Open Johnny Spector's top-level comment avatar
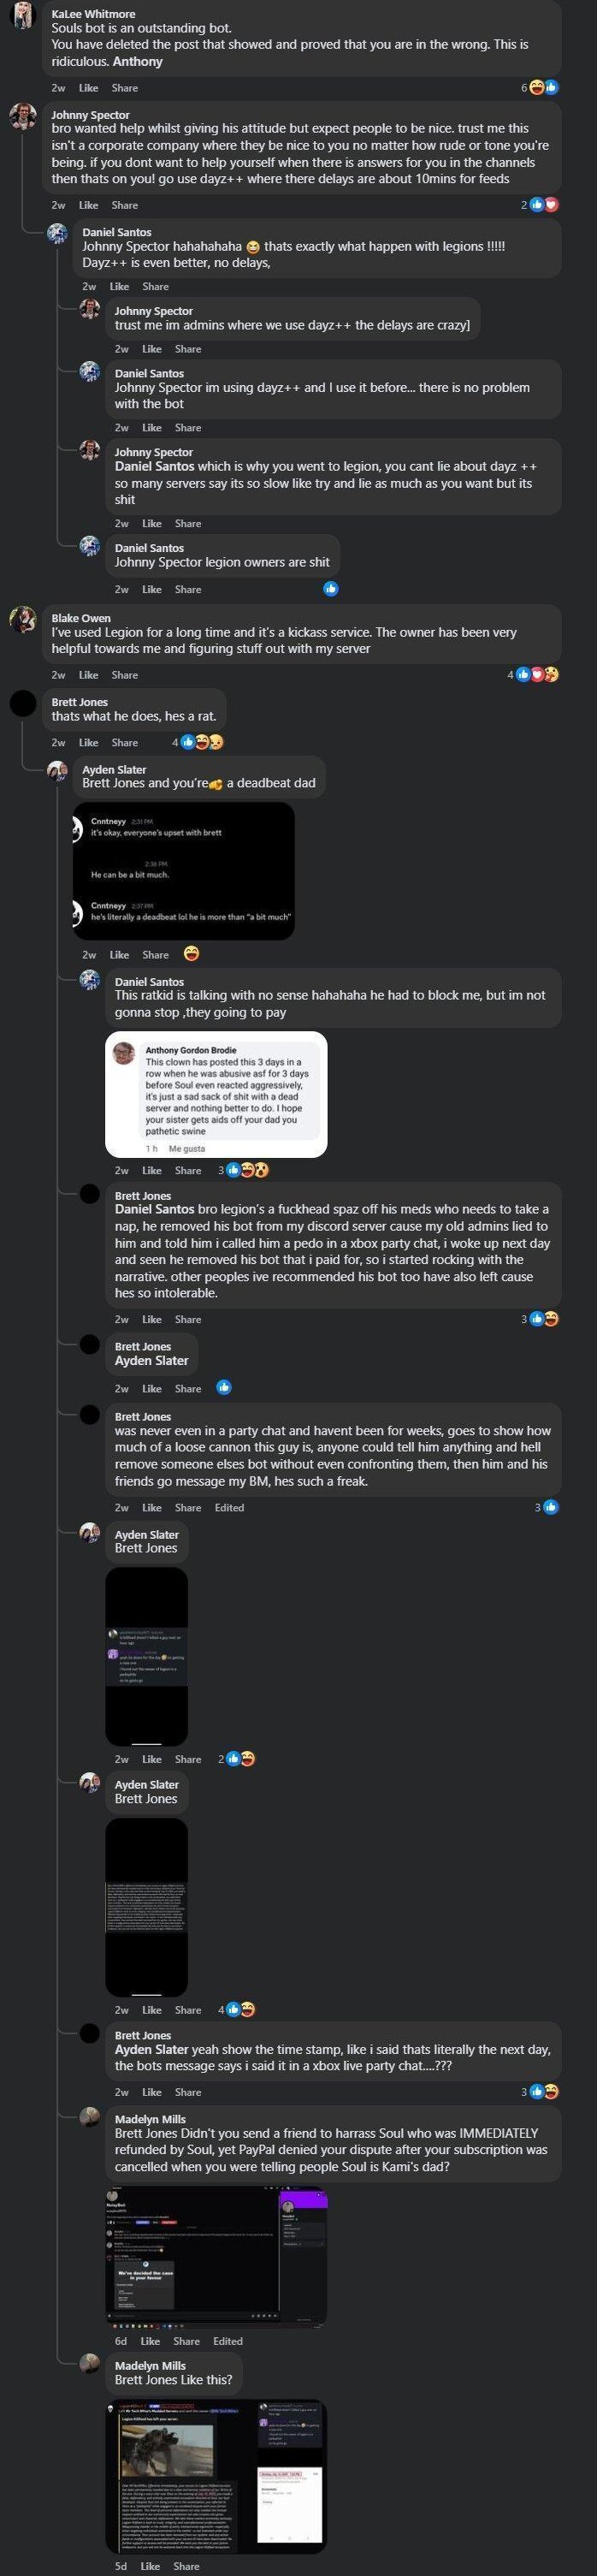597x2576 pixels. pyautogui.click(x=23, y=116)
